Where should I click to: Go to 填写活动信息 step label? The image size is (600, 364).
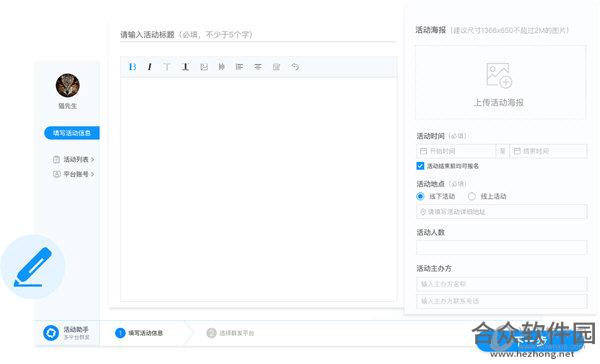tap(145, 333)
